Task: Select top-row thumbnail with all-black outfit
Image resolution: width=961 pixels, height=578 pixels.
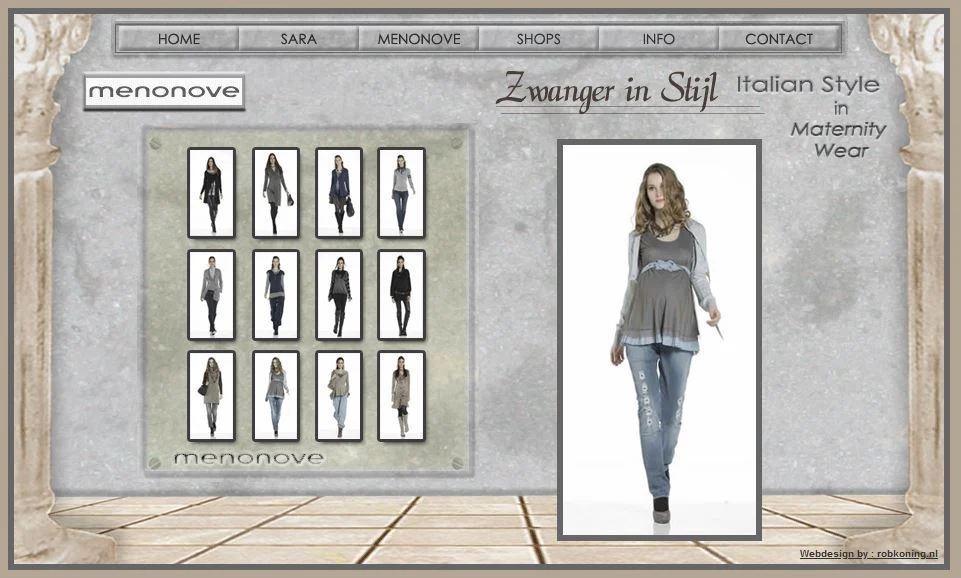Action: [x=211, y=193]
